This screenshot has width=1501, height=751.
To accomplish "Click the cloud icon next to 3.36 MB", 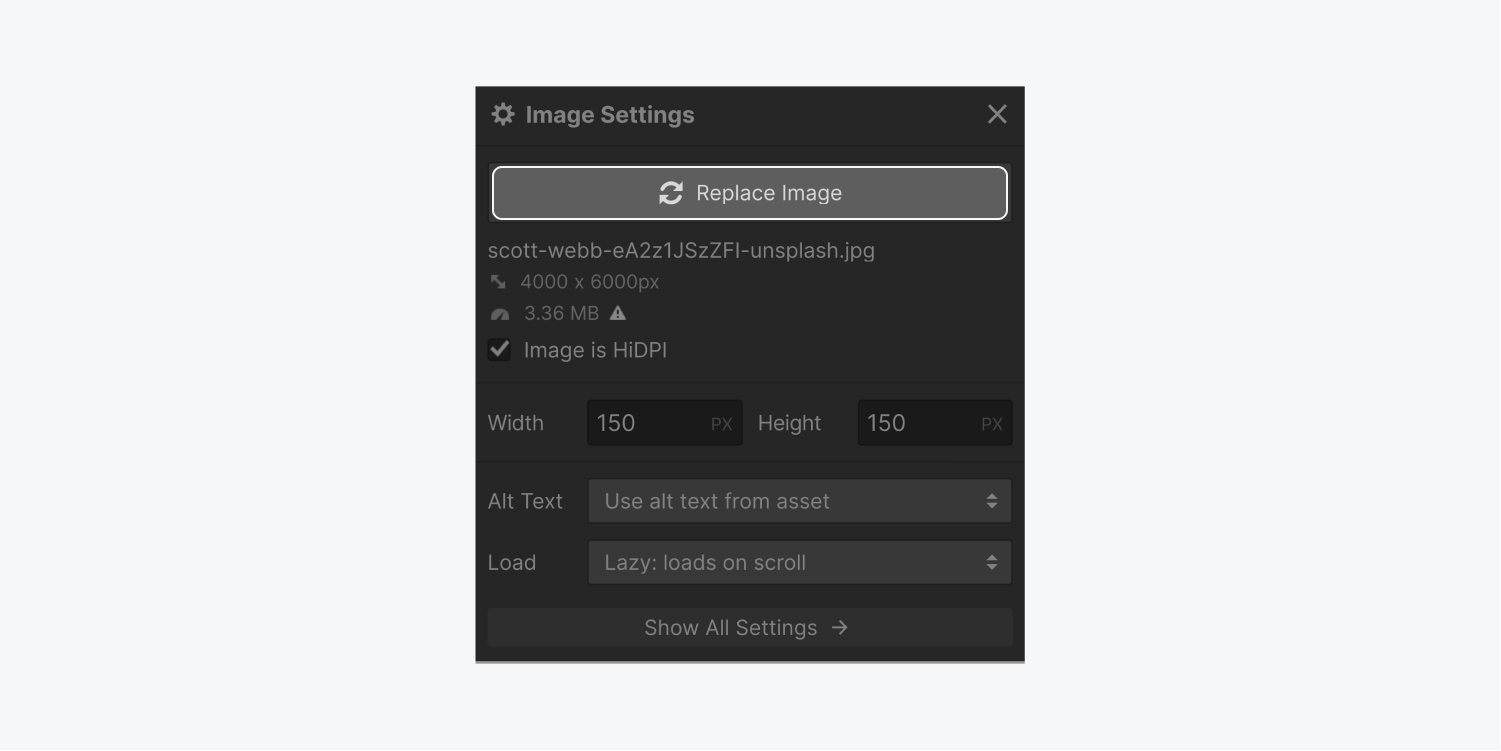I will click(x=499, y=314).
